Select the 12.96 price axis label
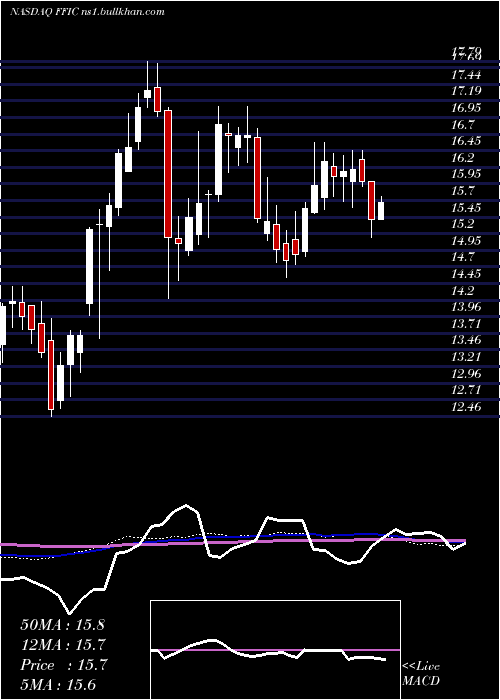The image size is (500, 700). (466, 374)
